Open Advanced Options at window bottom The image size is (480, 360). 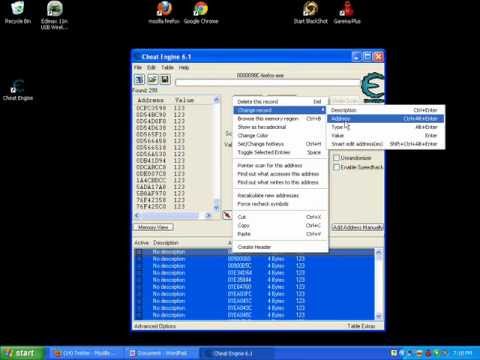155,326
